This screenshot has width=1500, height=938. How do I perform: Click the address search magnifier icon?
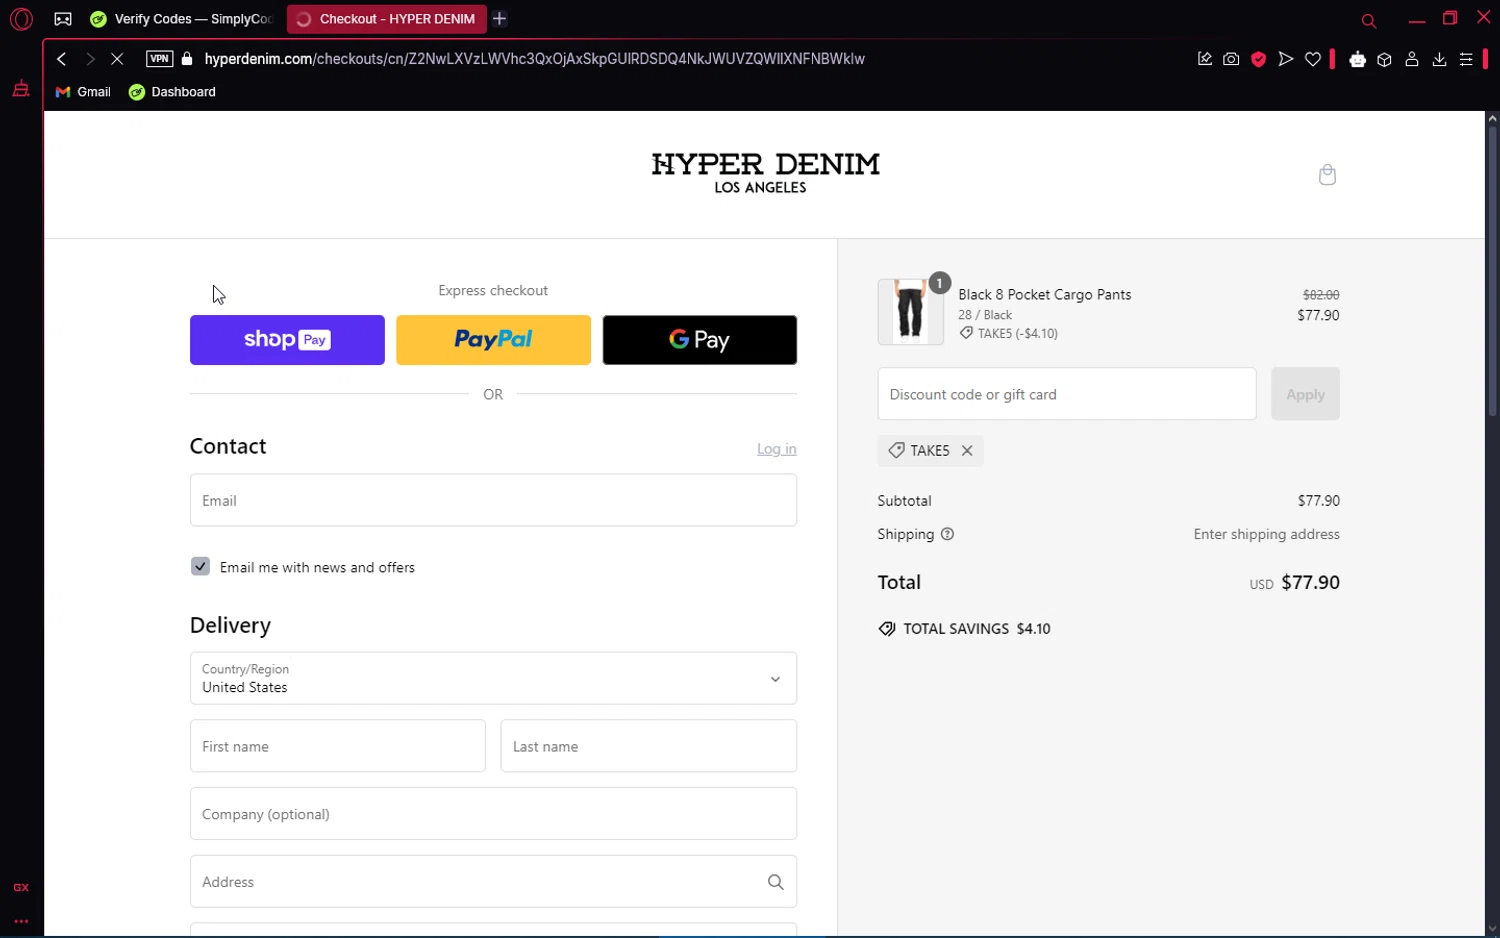coord(776,882)
